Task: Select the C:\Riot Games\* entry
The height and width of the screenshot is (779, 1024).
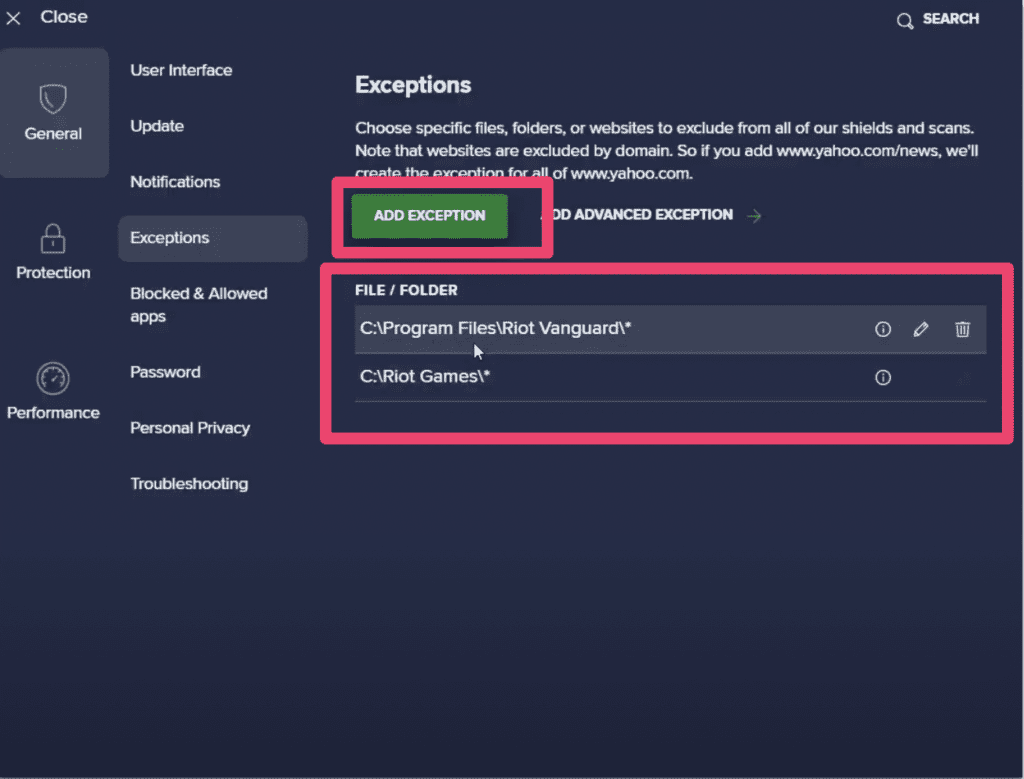Action: pos(670,377)
